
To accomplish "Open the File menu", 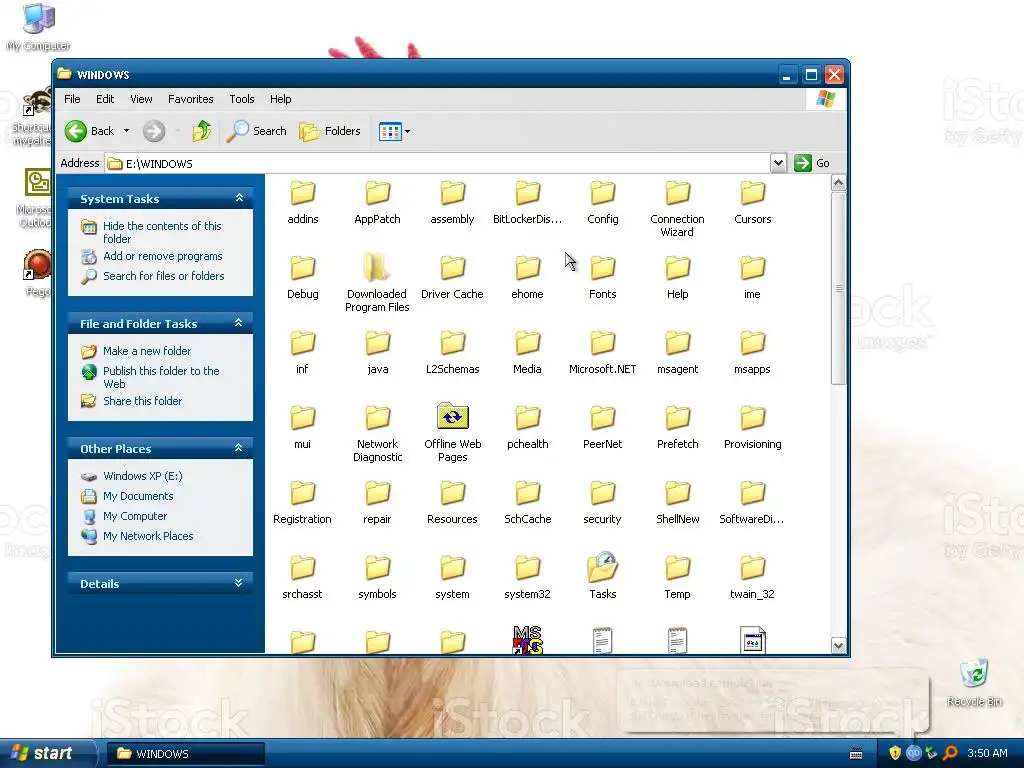I will 72,99.
